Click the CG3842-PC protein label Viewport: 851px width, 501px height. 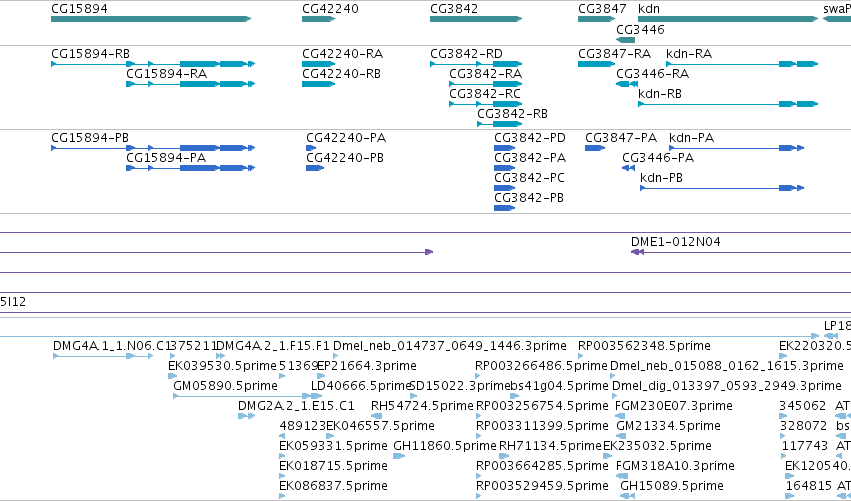tap(529, 178)
